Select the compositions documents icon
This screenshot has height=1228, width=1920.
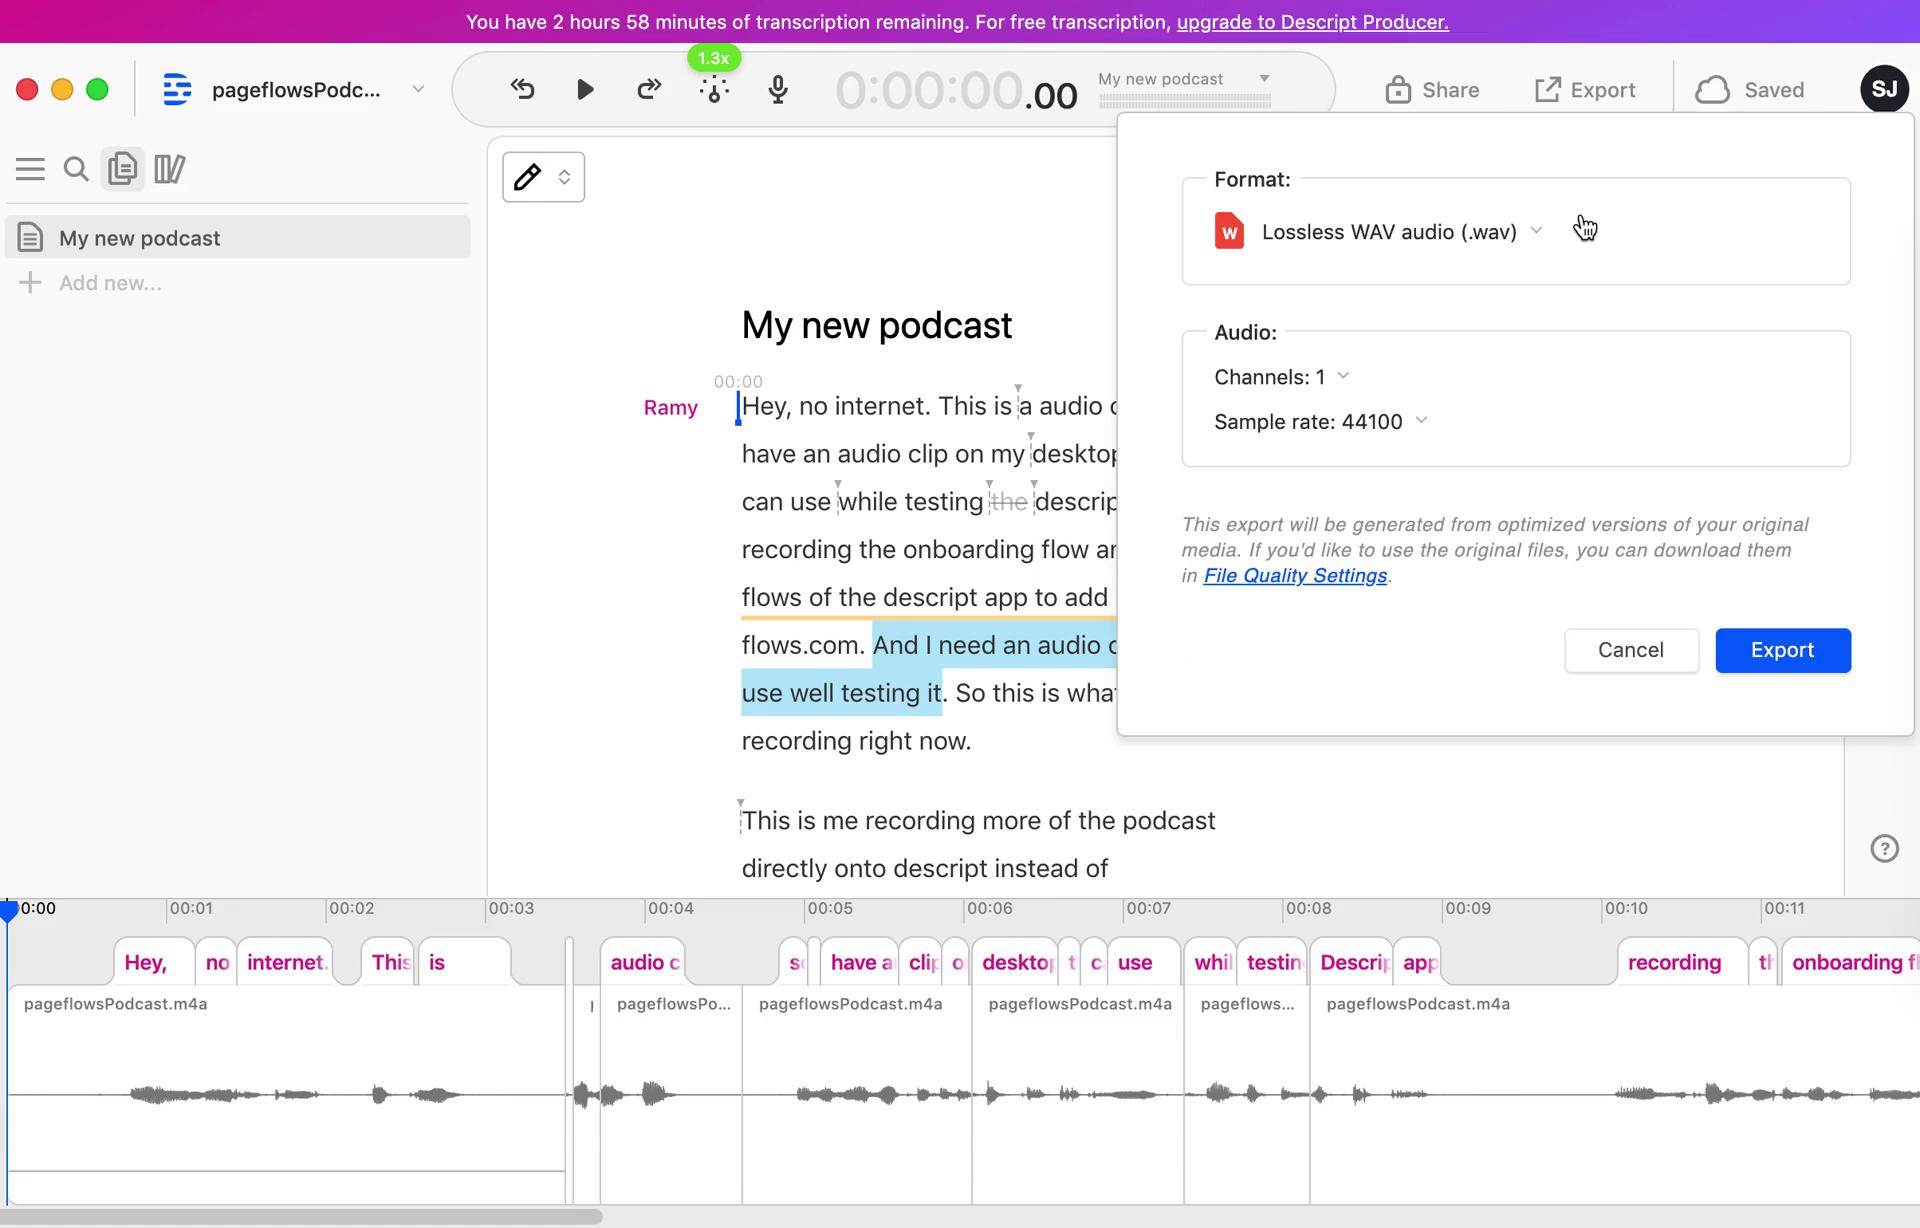(x=122, y=169)
